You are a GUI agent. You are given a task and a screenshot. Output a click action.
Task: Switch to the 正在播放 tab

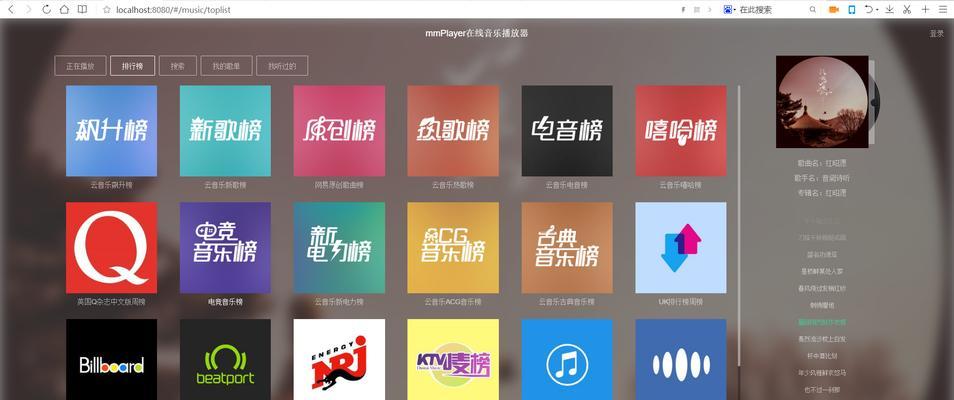tap(80, 66)
